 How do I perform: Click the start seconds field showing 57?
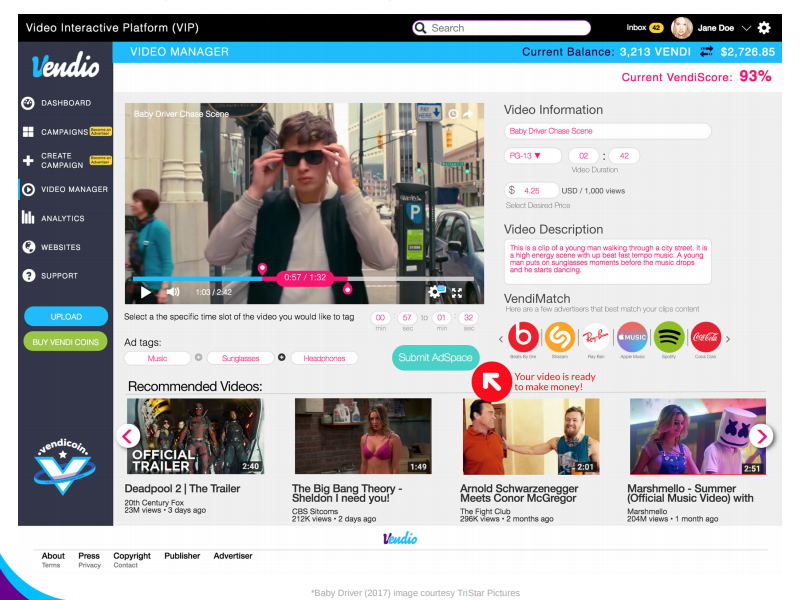[407, 317]
